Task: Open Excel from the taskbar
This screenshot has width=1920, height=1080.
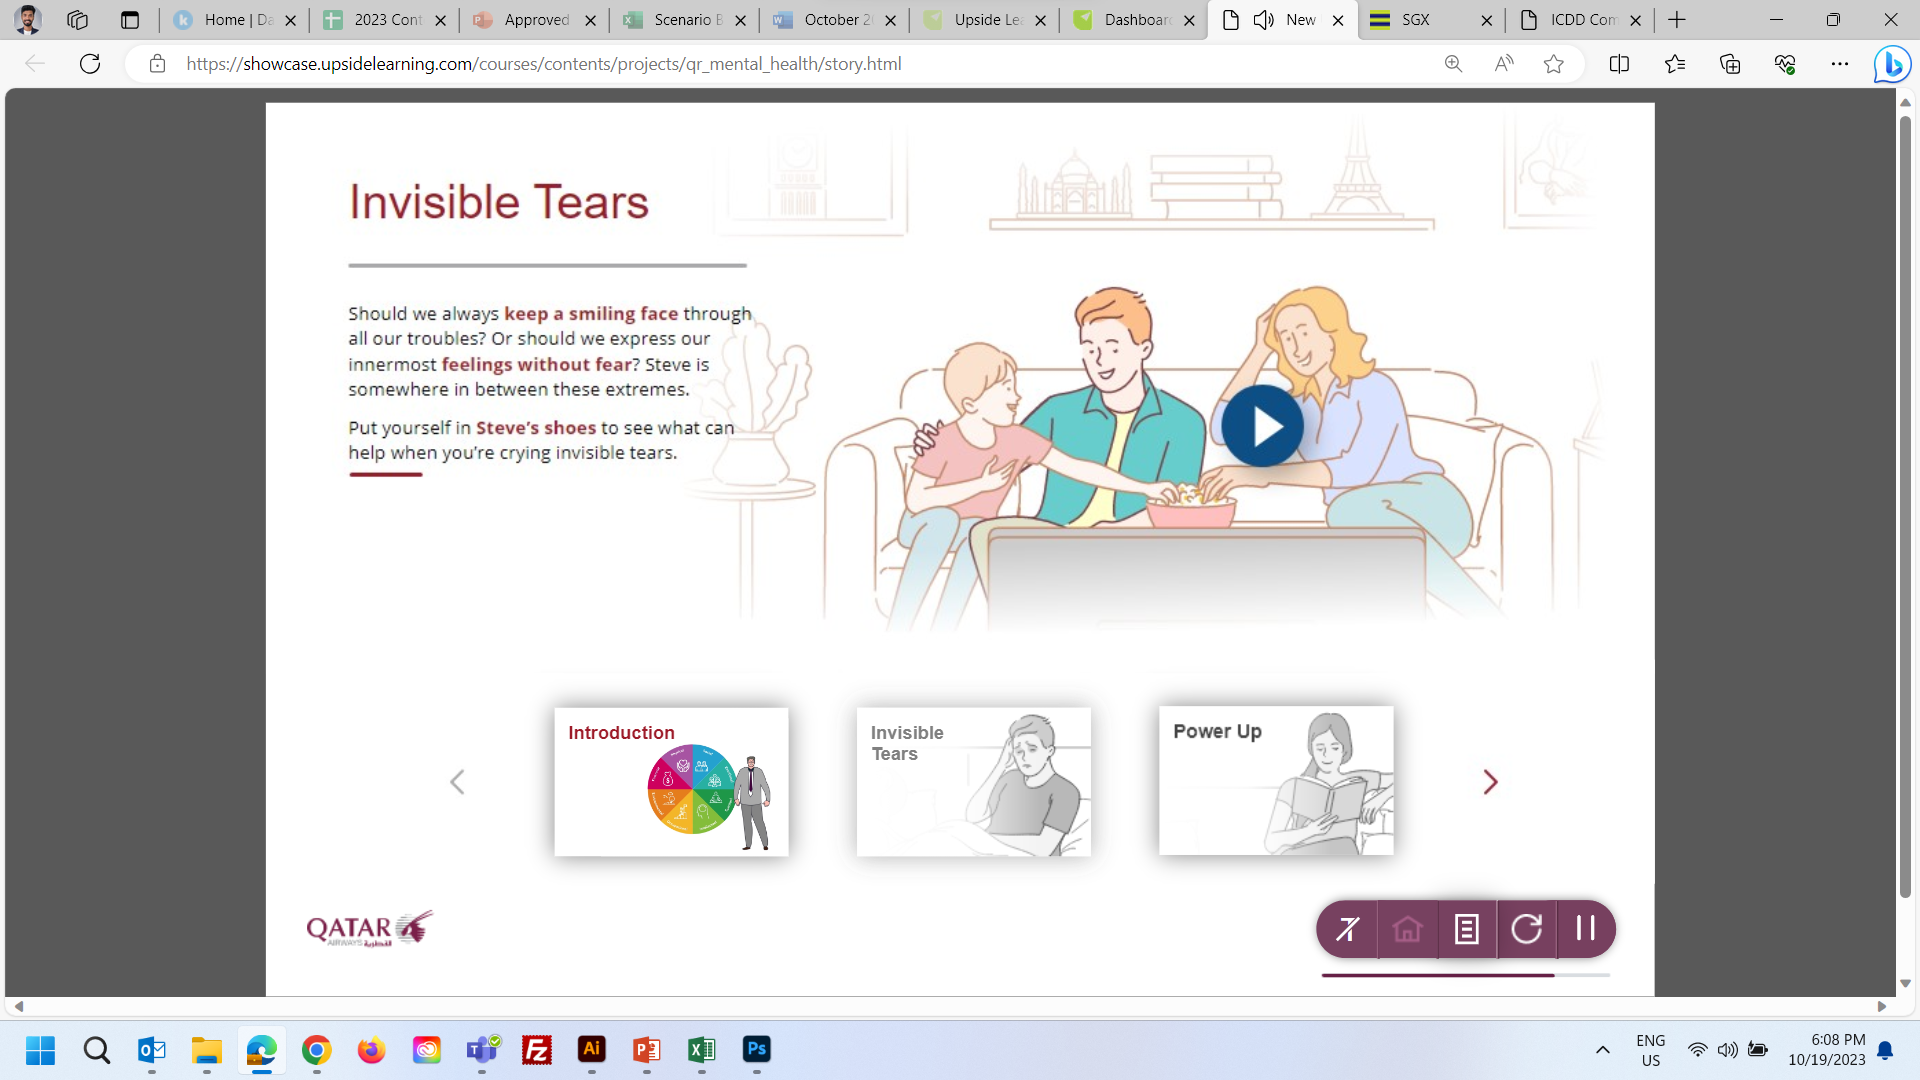Action: click(x=702, y=1051)
